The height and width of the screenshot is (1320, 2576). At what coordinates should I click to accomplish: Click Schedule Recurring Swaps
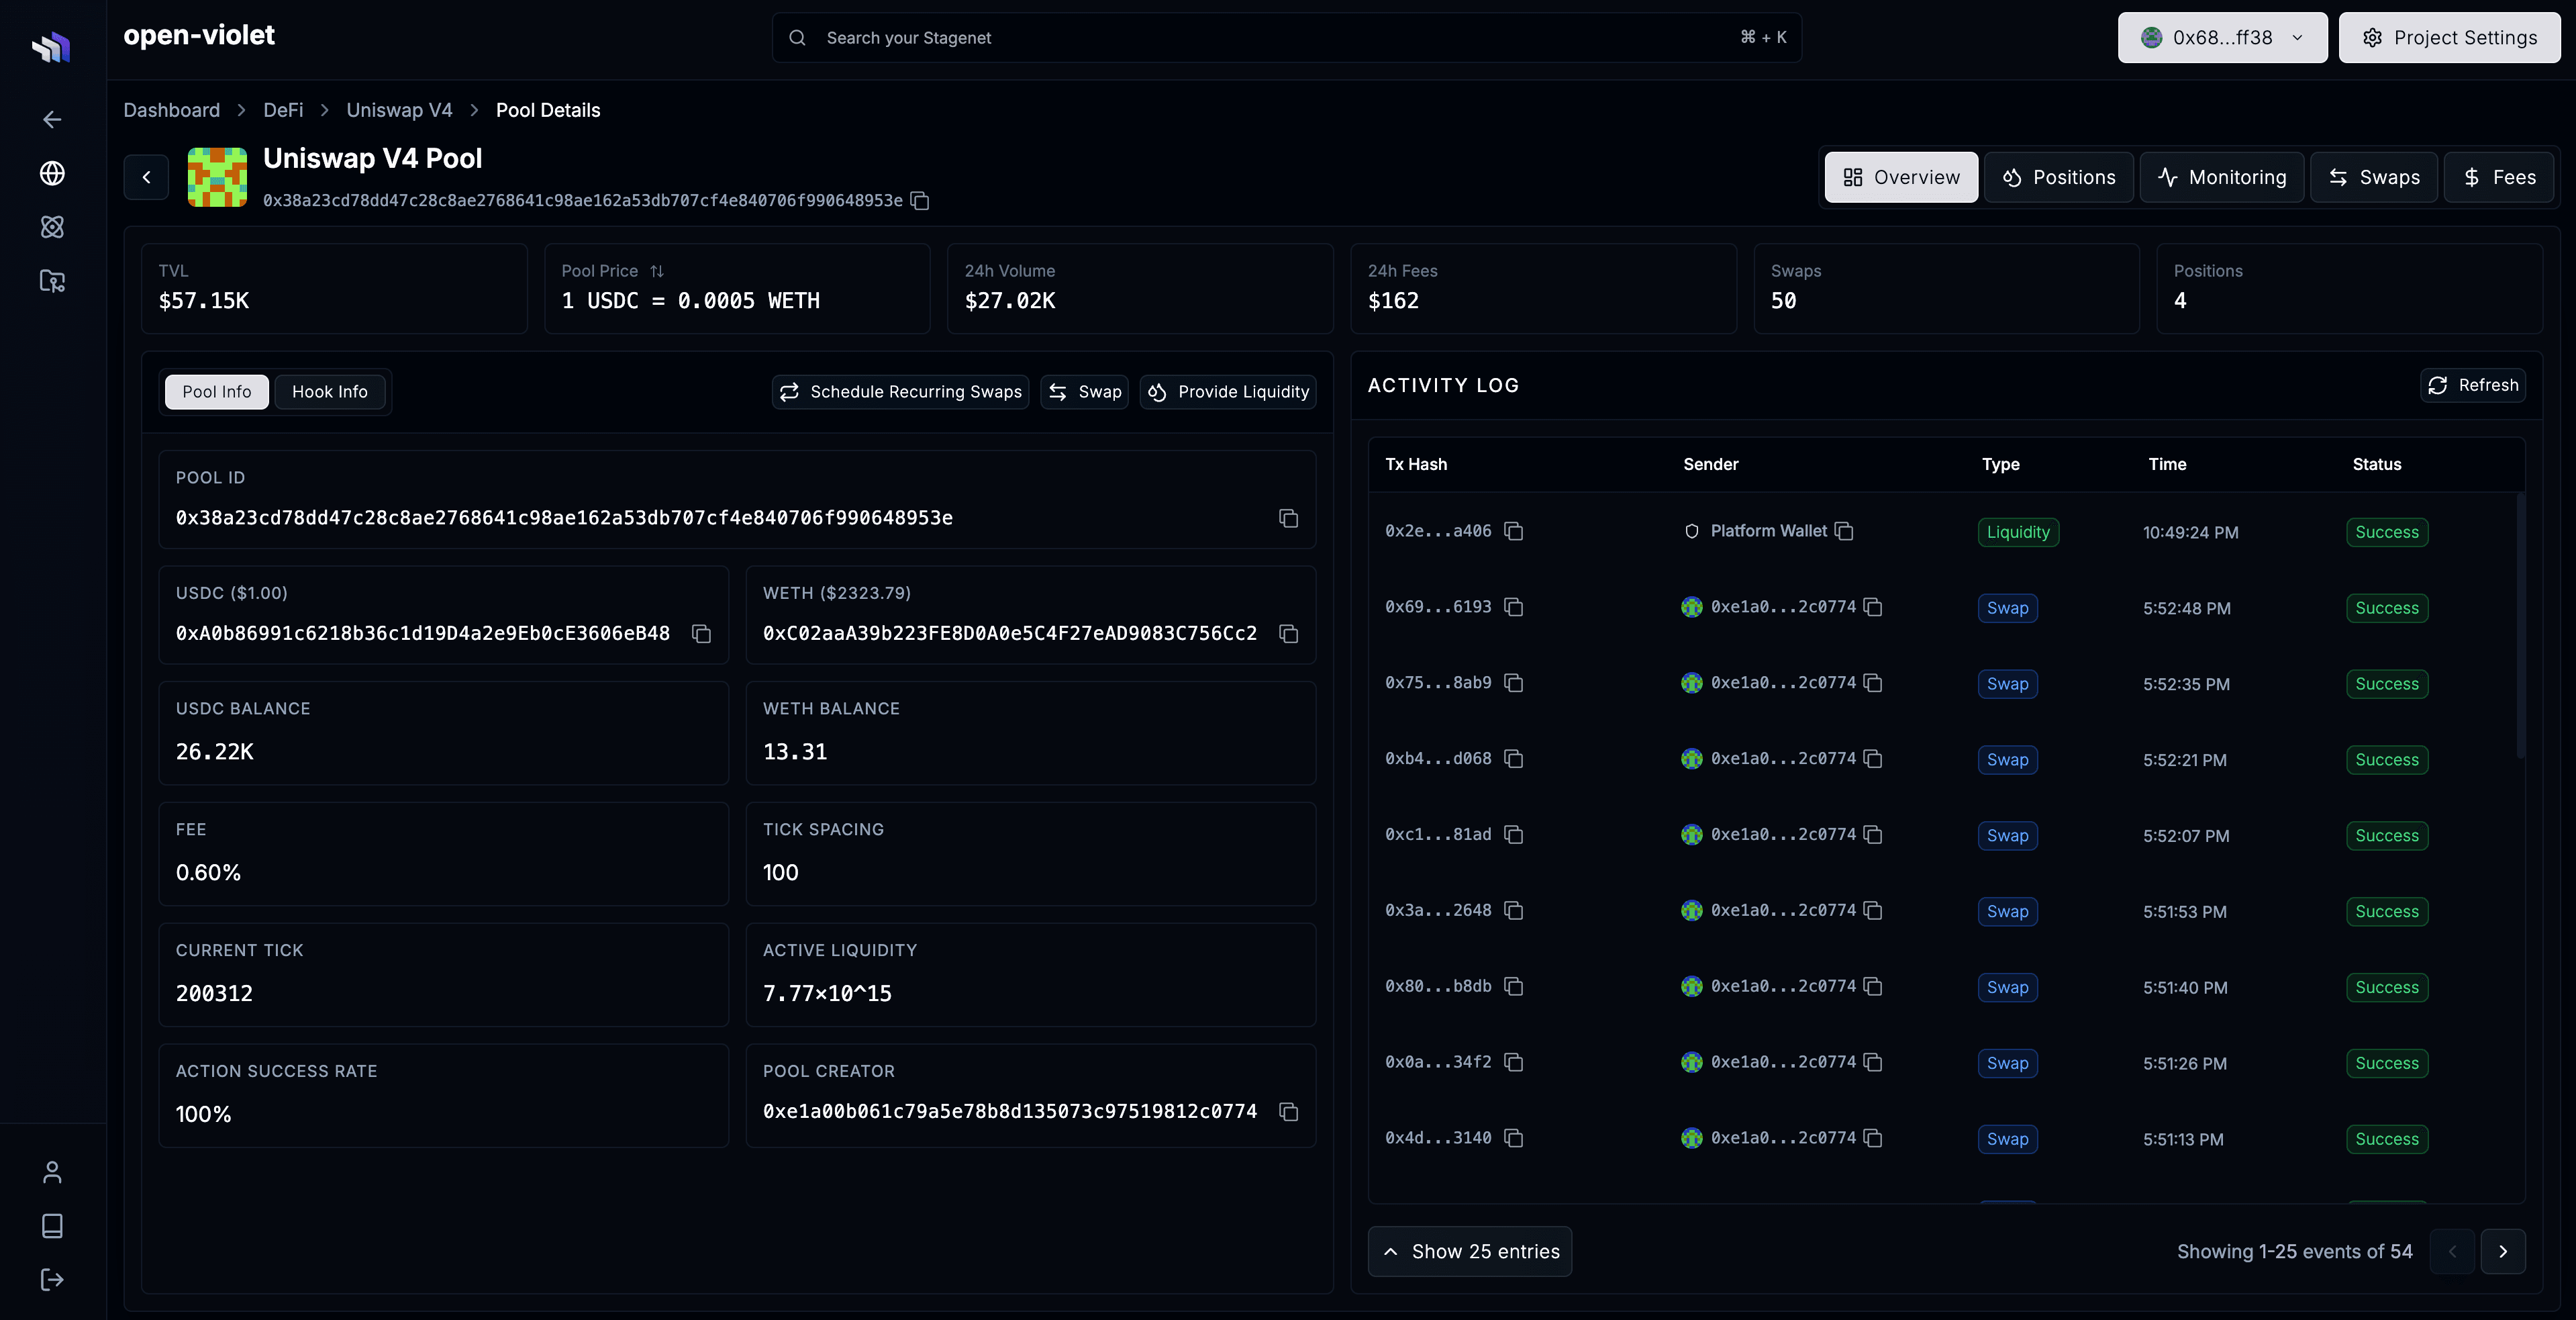(899, 392)
